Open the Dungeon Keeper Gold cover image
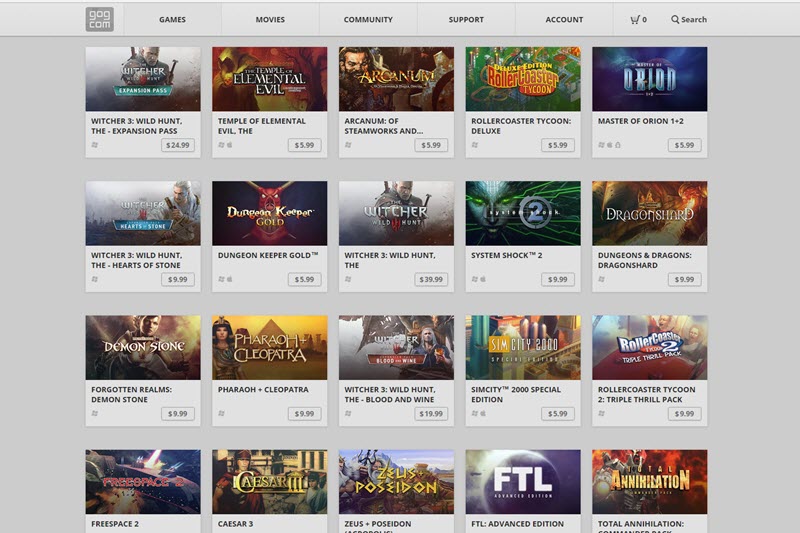This screenshot has height=533, width=800. [x=269, y=213]
